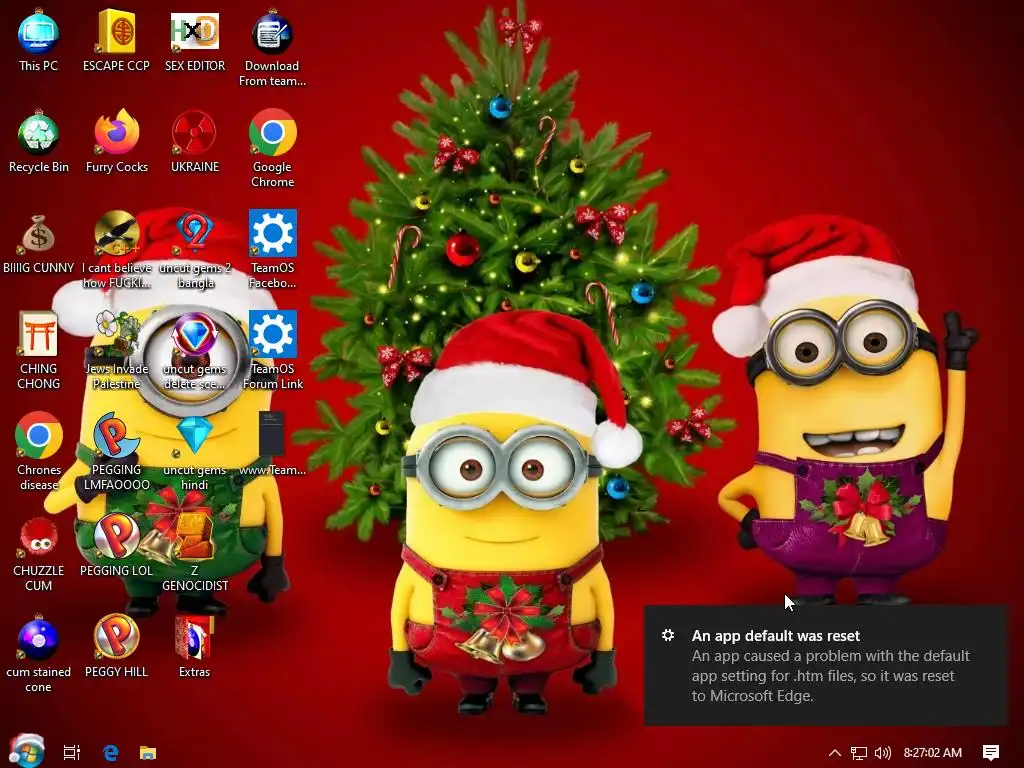The width and height of the screenshot is (1024, 768).
Task: Select the Extras desktop icon
Action: [195, 647]
